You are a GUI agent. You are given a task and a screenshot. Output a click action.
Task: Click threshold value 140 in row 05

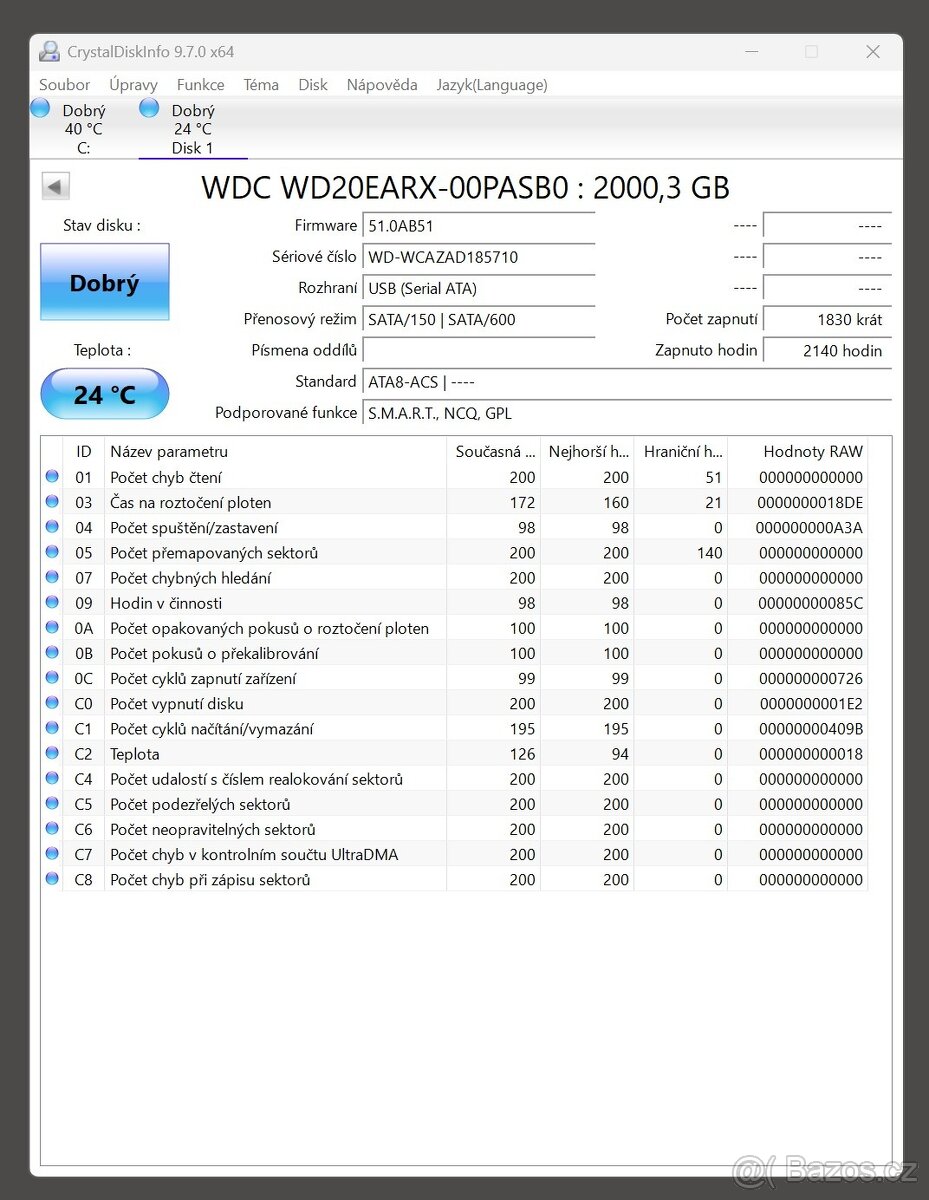point(710,553)
